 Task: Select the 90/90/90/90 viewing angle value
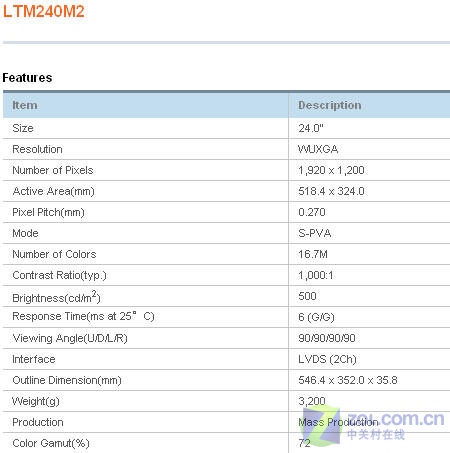pos(327,338)
